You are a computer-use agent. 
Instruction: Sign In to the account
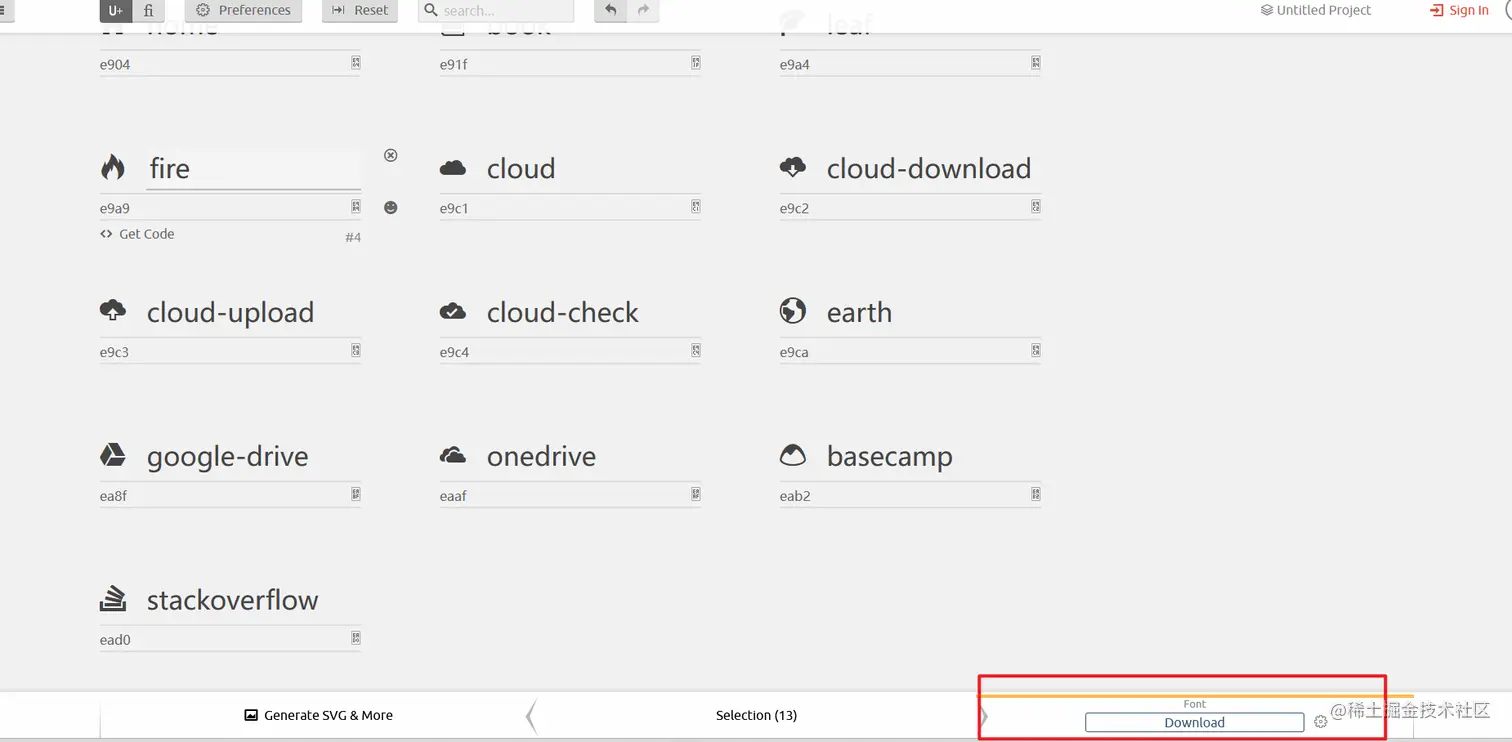(x=1460, y=10)
